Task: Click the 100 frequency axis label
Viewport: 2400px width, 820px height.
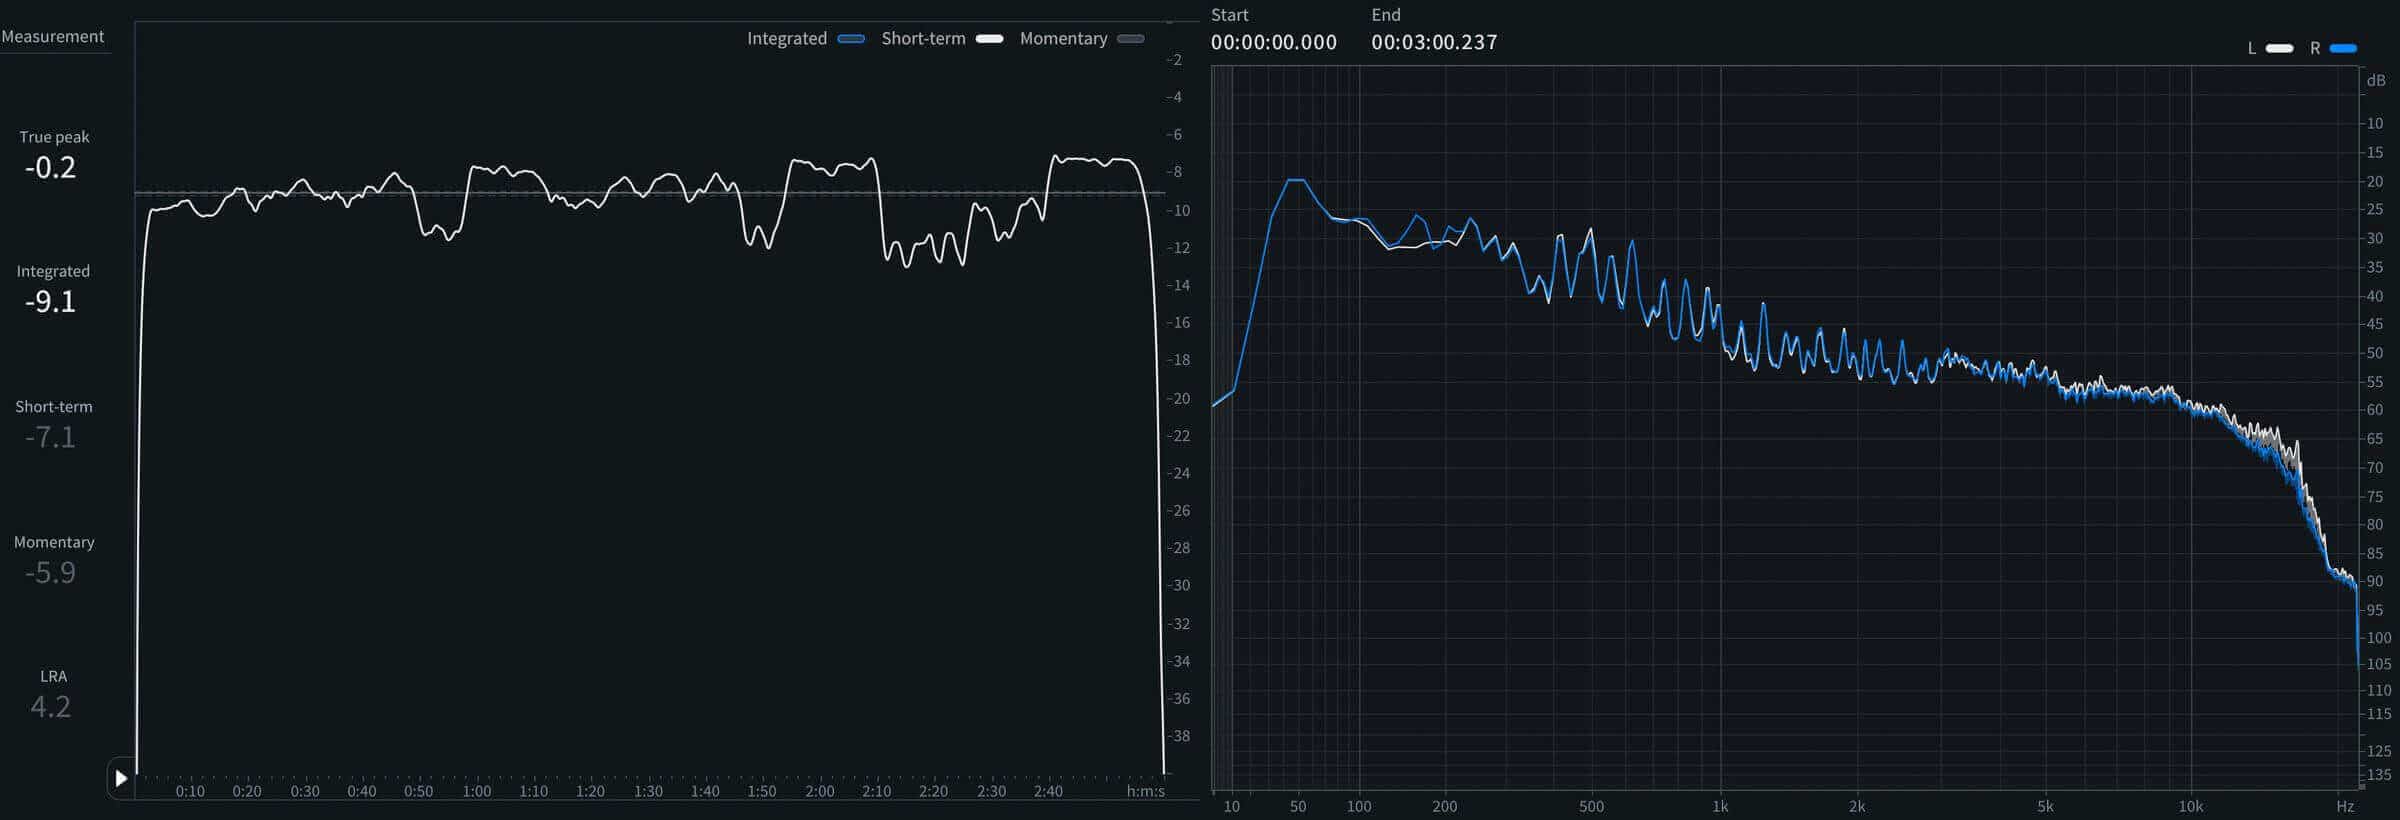Action: point(1359,806)
